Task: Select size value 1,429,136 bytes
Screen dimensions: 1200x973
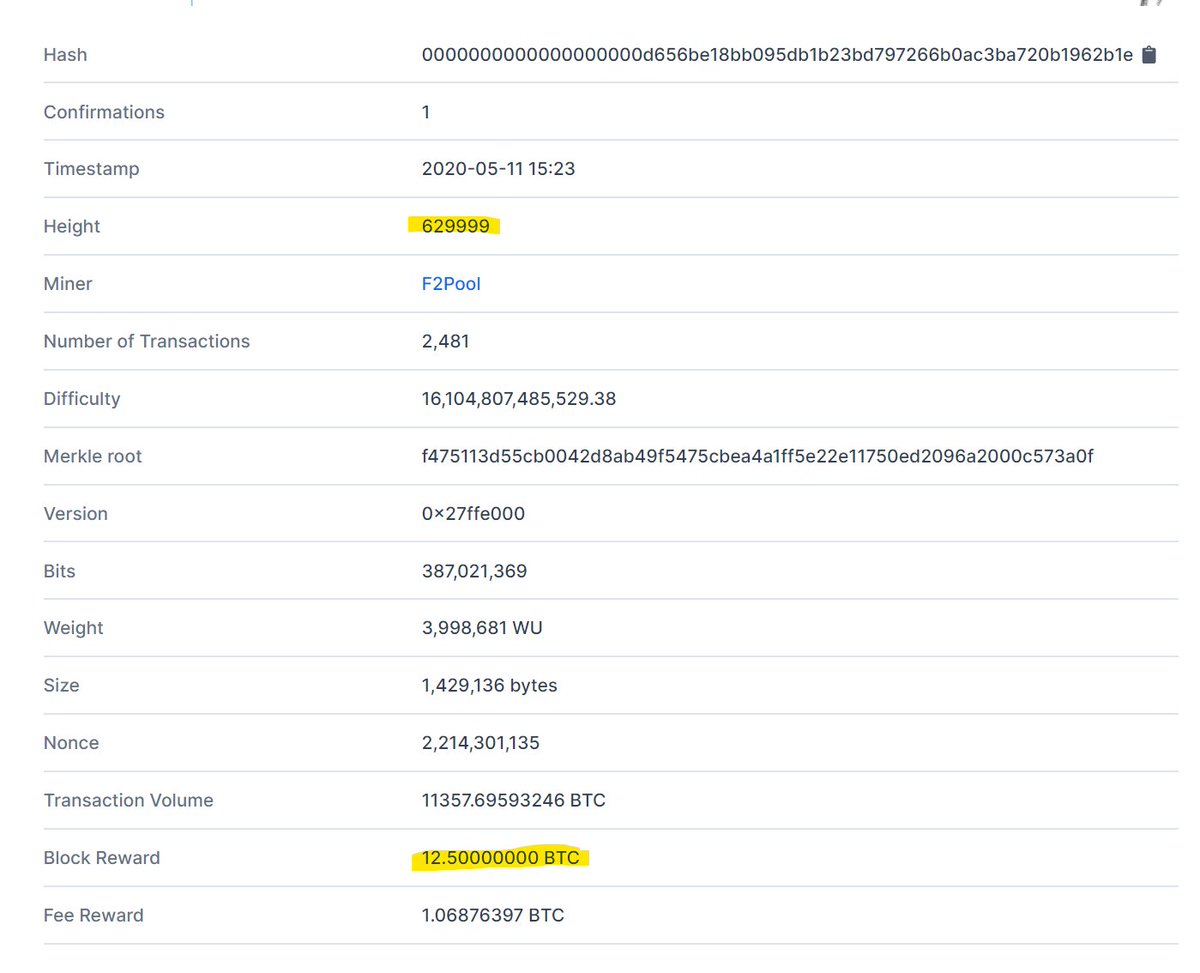Action: coord(490,685)
